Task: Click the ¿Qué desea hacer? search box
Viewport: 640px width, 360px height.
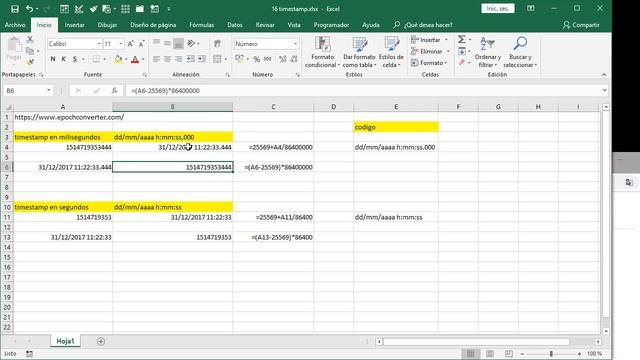Action: click(x=423, y=25)
